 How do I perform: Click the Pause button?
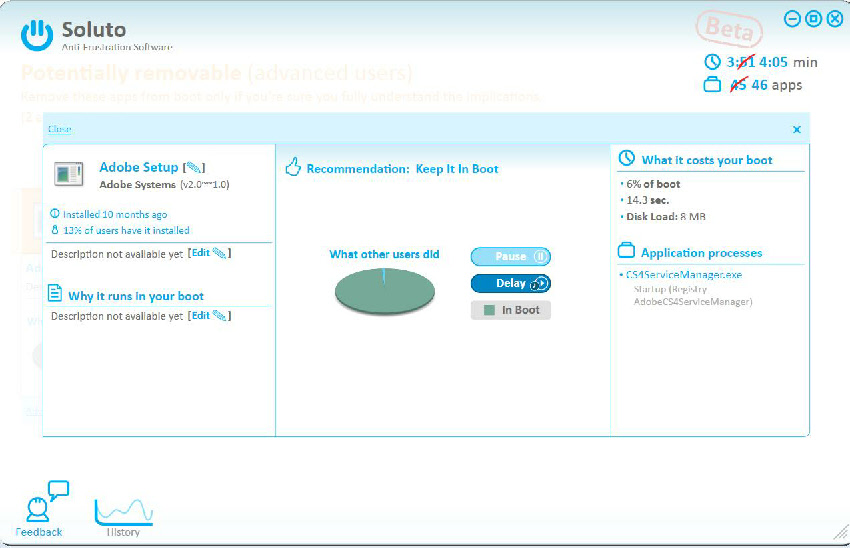(x=511, y=256)
